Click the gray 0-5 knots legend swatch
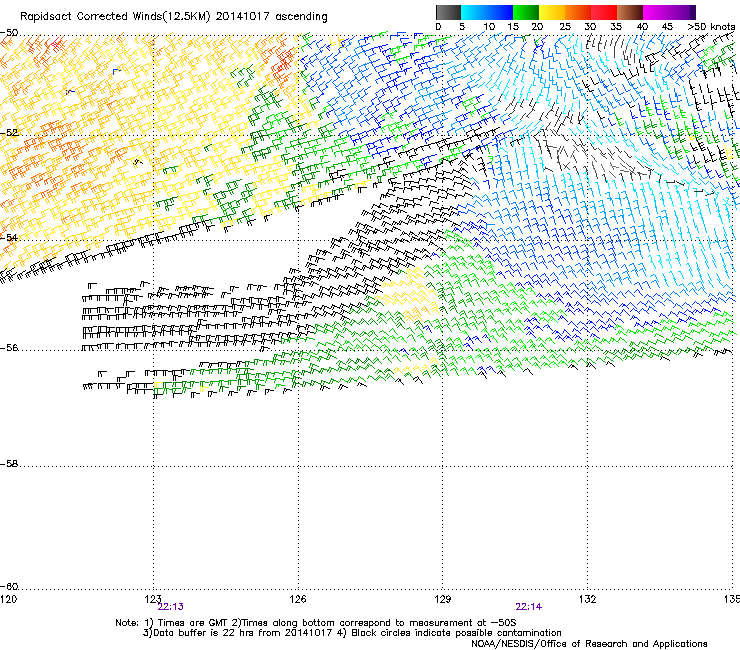The image size is (740, 650). click(448, 12)
